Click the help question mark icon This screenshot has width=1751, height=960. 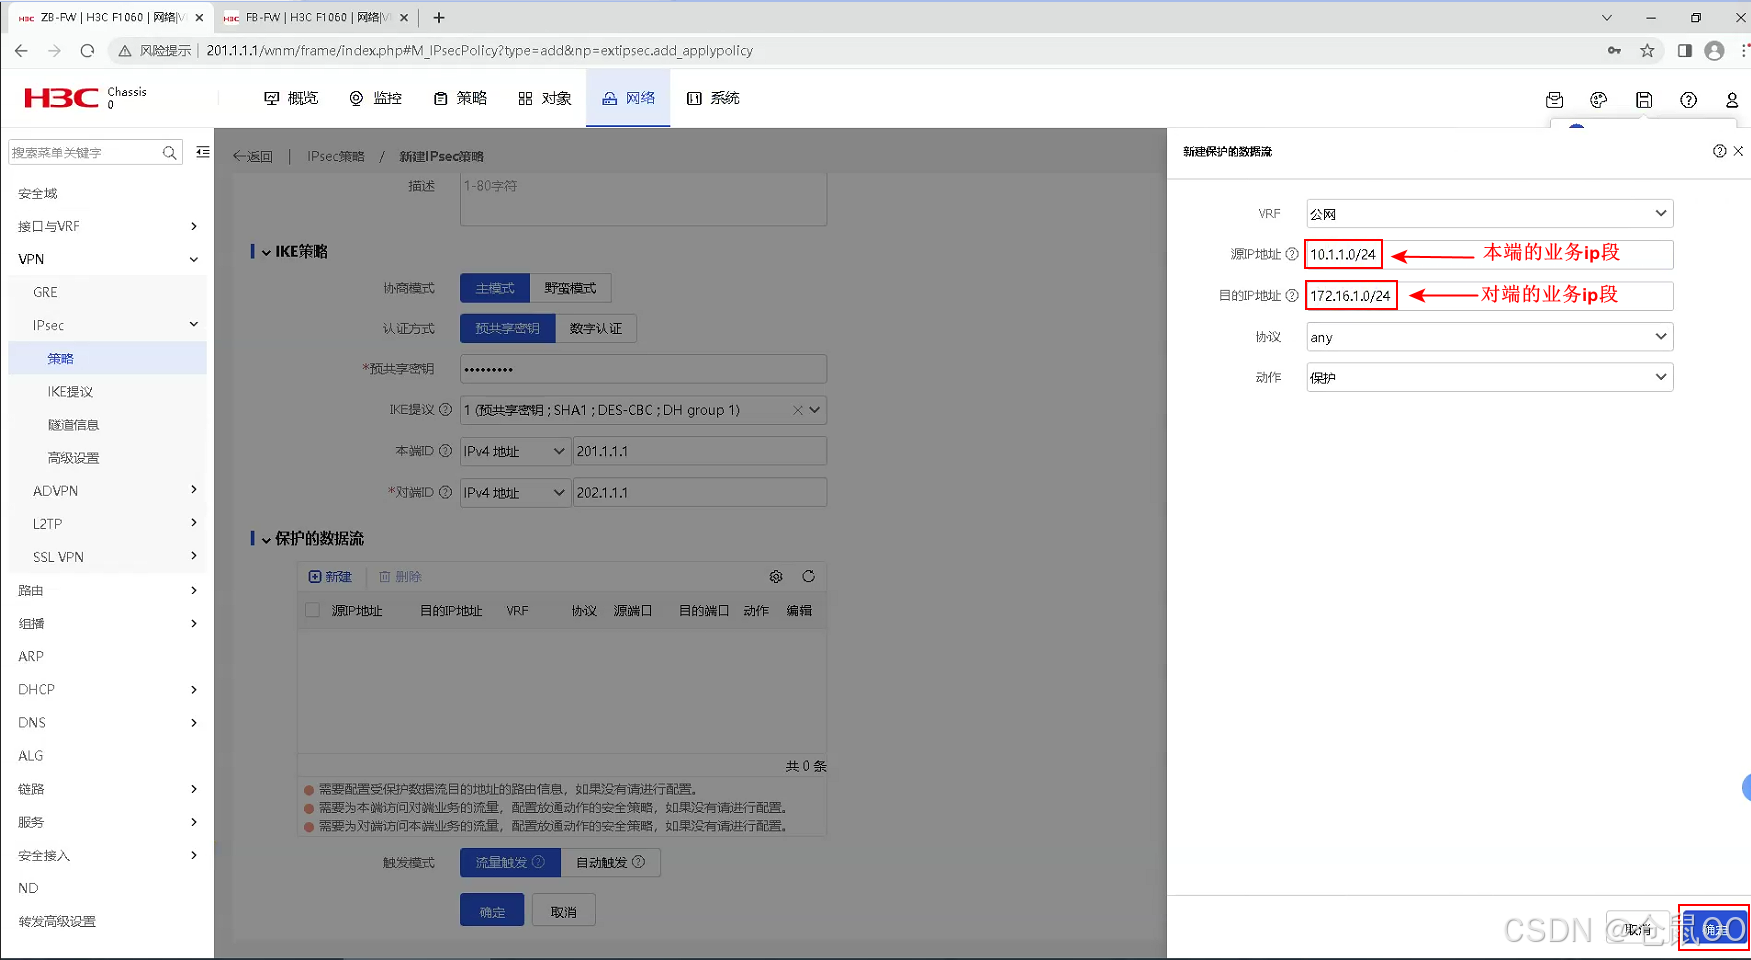(x=1689, y=100)
